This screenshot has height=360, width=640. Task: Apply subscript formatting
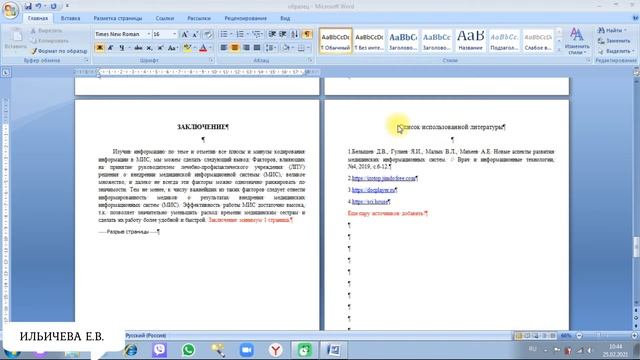pyautogui.click(x=149, y=48)
